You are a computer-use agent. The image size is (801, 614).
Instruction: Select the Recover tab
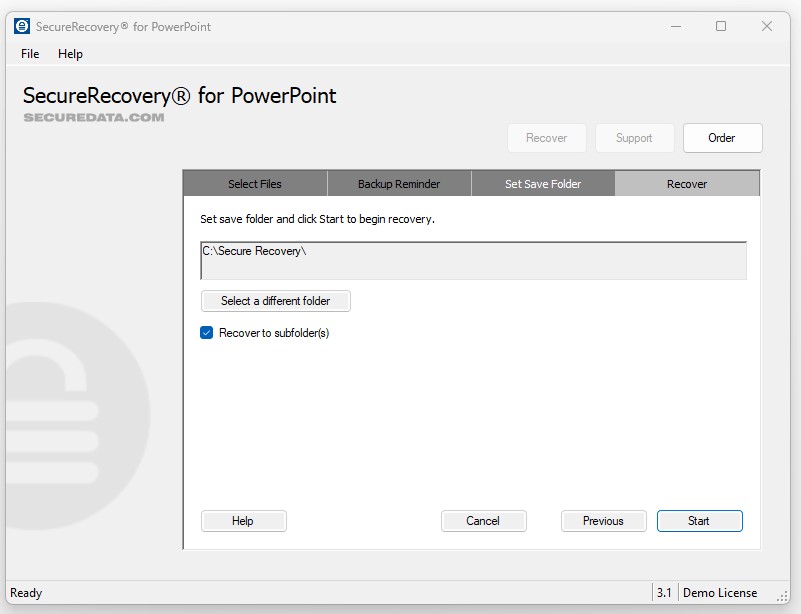(x=686, y=184)
